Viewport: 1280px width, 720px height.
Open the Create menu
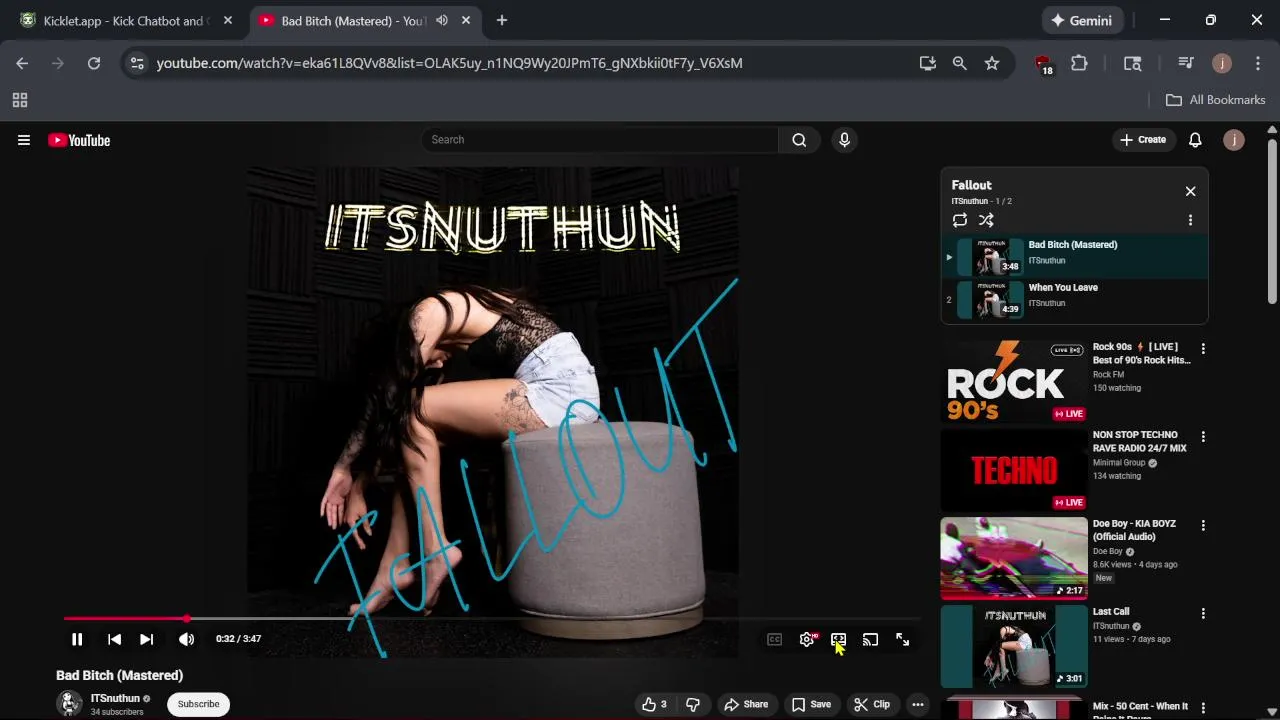1143,140
